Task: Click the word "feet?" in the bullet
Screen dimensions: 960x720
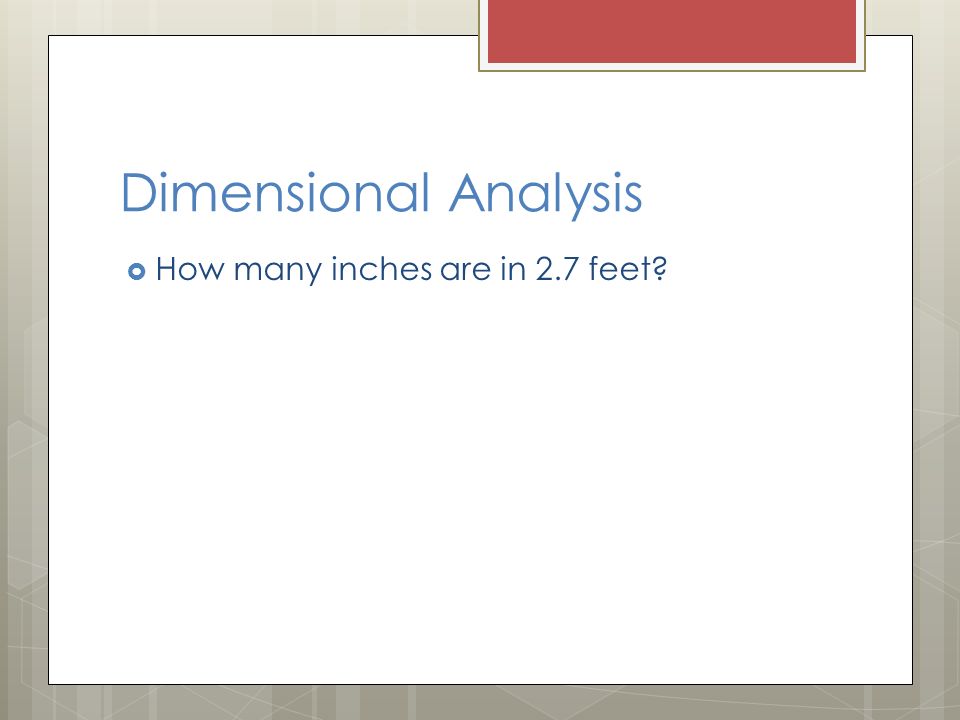Action: click(x=628, y=269)
